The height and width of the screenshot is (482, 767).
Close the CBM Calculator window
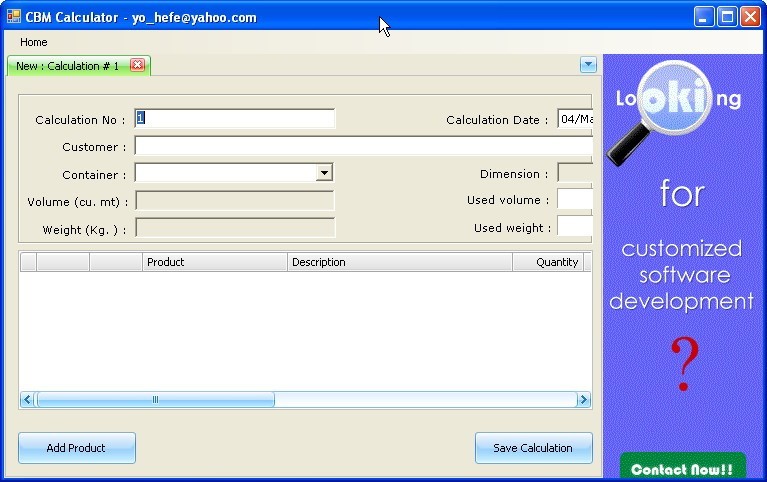click(750, 17)
